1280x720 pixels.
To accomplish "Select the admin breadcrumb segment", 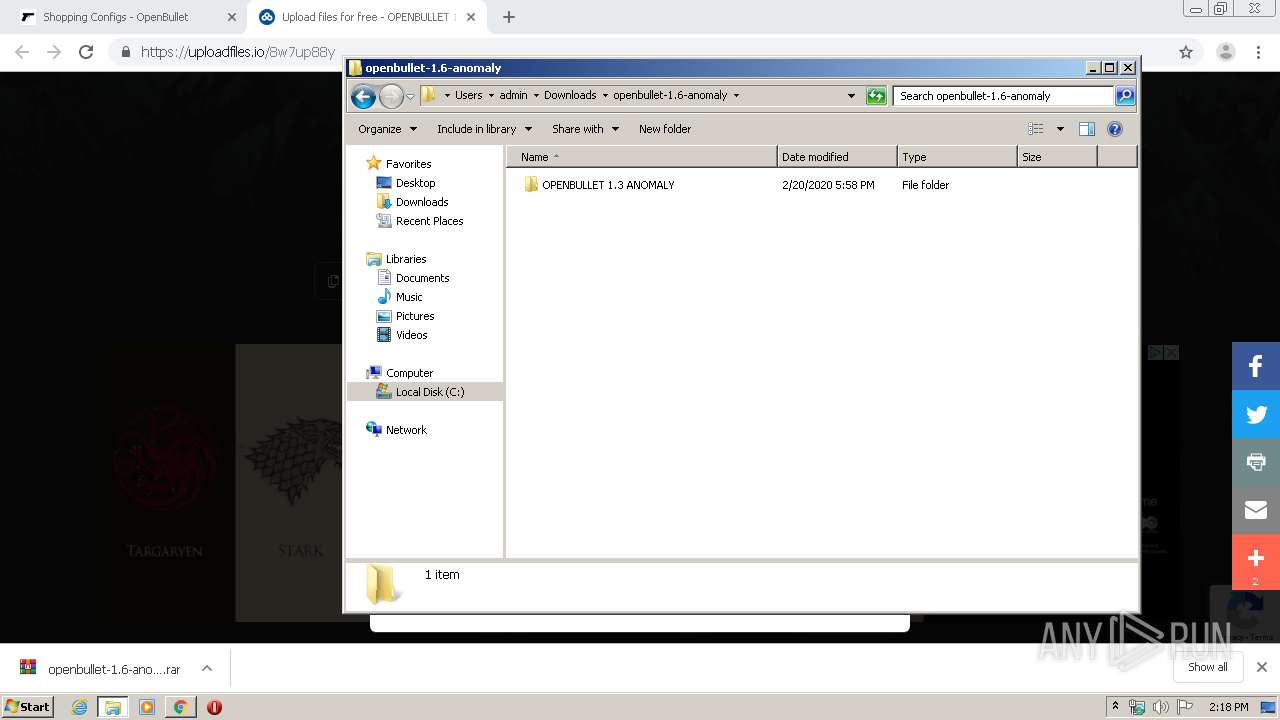I will [x=513, y=95].
